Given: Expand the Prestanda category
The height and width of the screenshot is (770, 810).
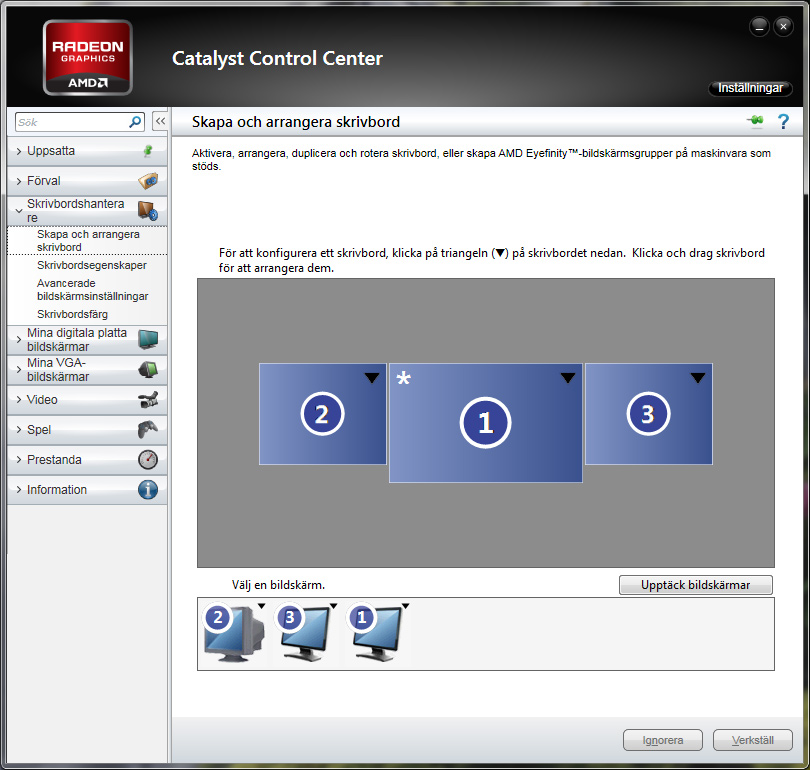Looking at the screenshot, I should click(54, 460).
